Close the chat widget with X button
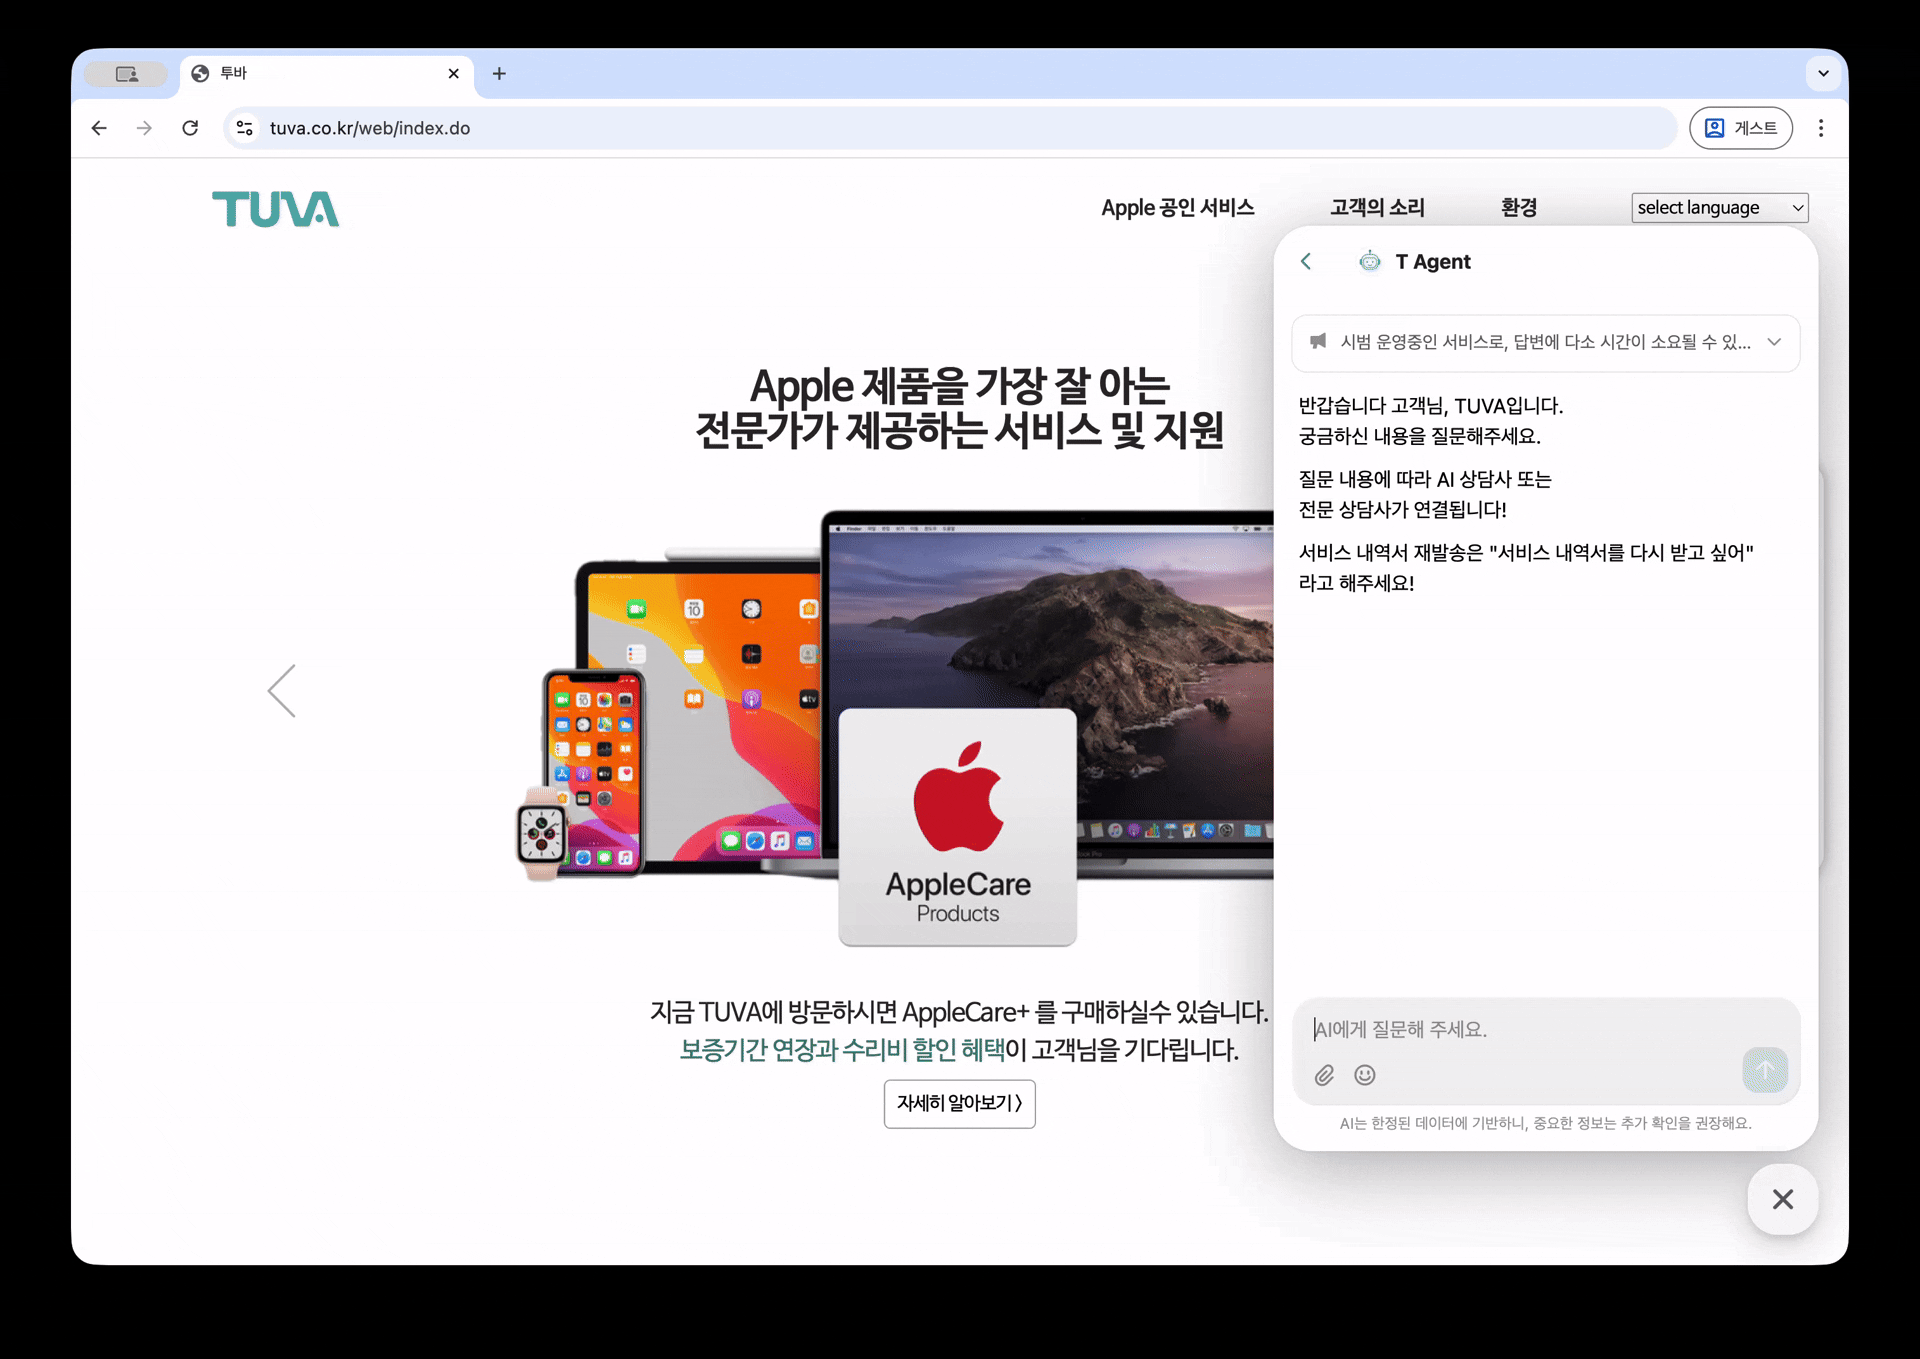The width and height of the screenshot is (1920, 1359). (1782, 1199)
